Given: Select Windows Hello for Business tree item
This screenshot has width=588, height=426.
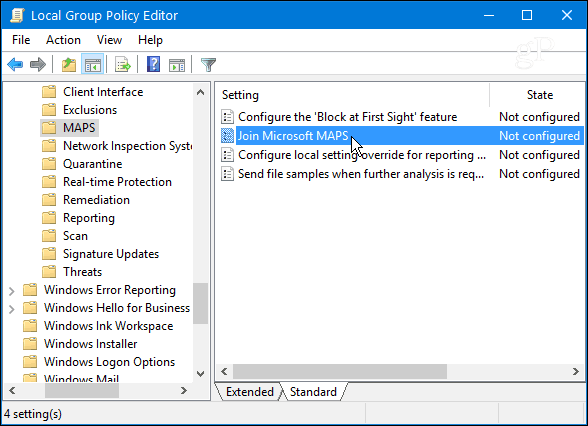Looking at the screenshot, I should (x=117, y=308).
